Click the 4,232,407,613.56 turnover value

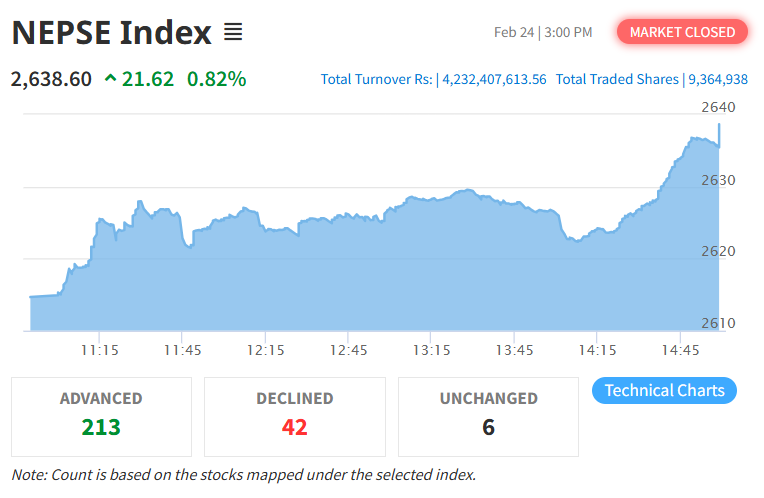(x=493, y=79)
